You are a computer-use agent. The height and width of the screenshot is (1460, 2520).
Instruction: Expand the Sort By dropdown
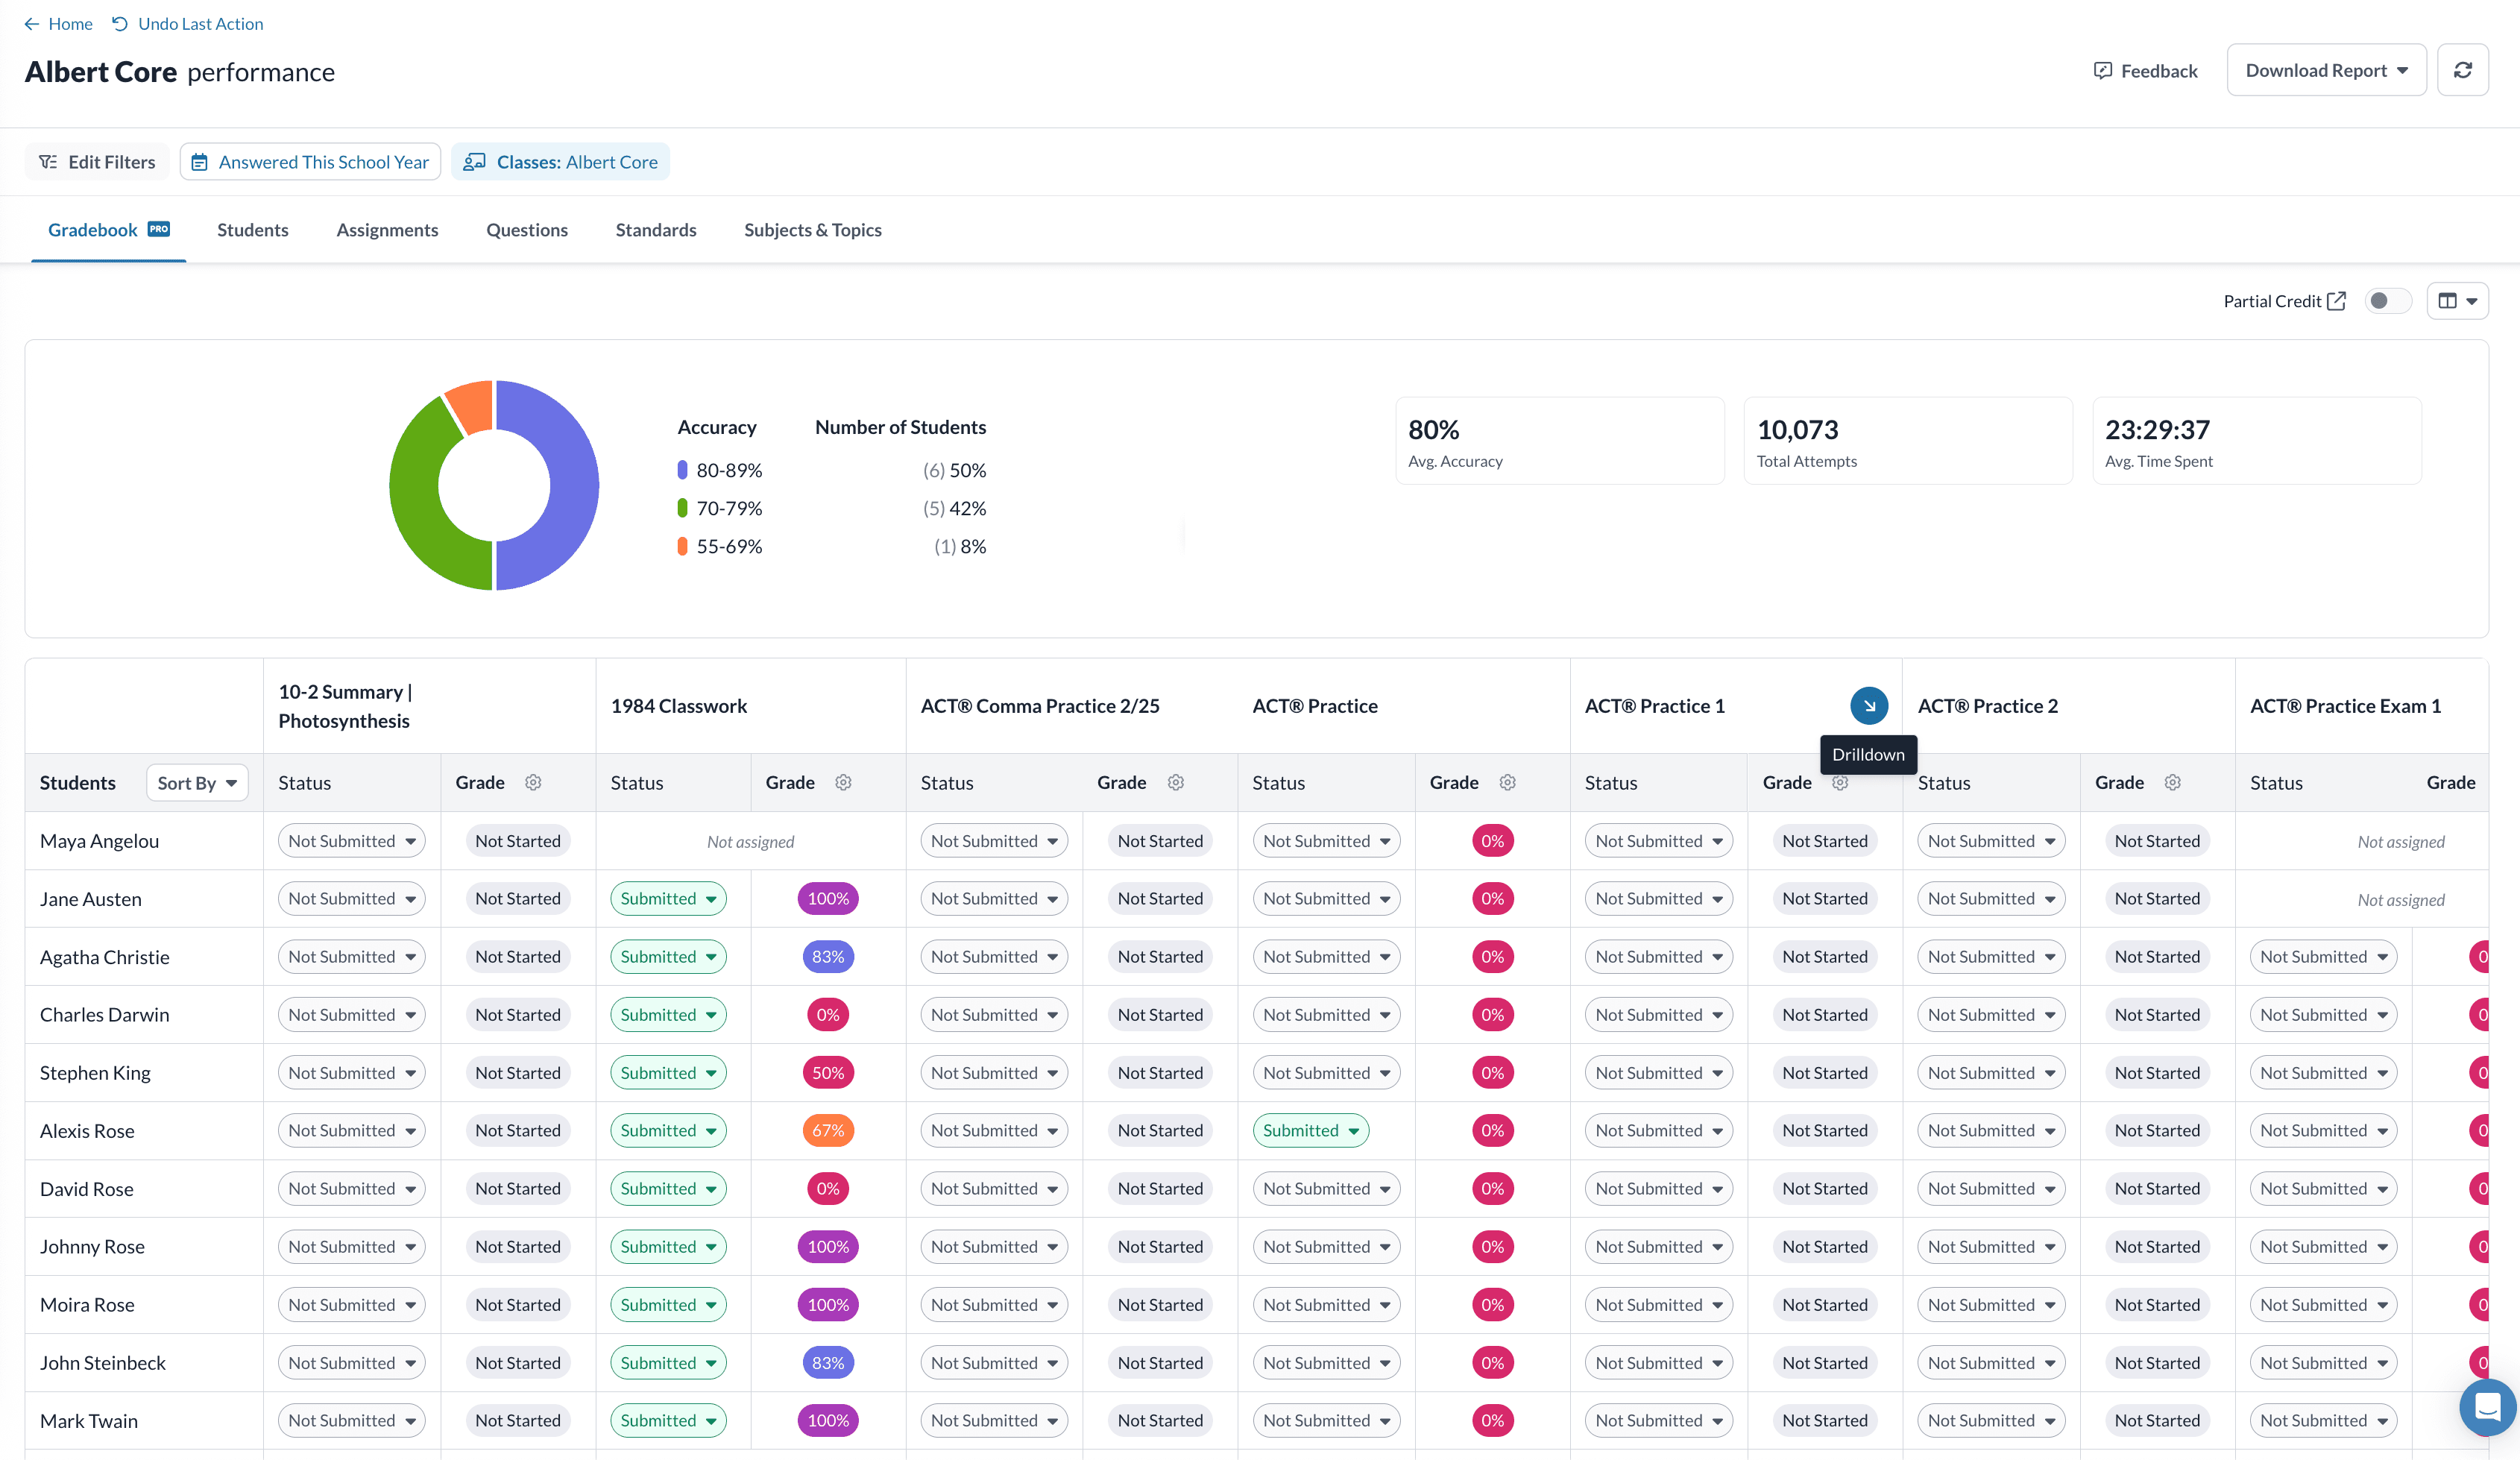point(197,783)
